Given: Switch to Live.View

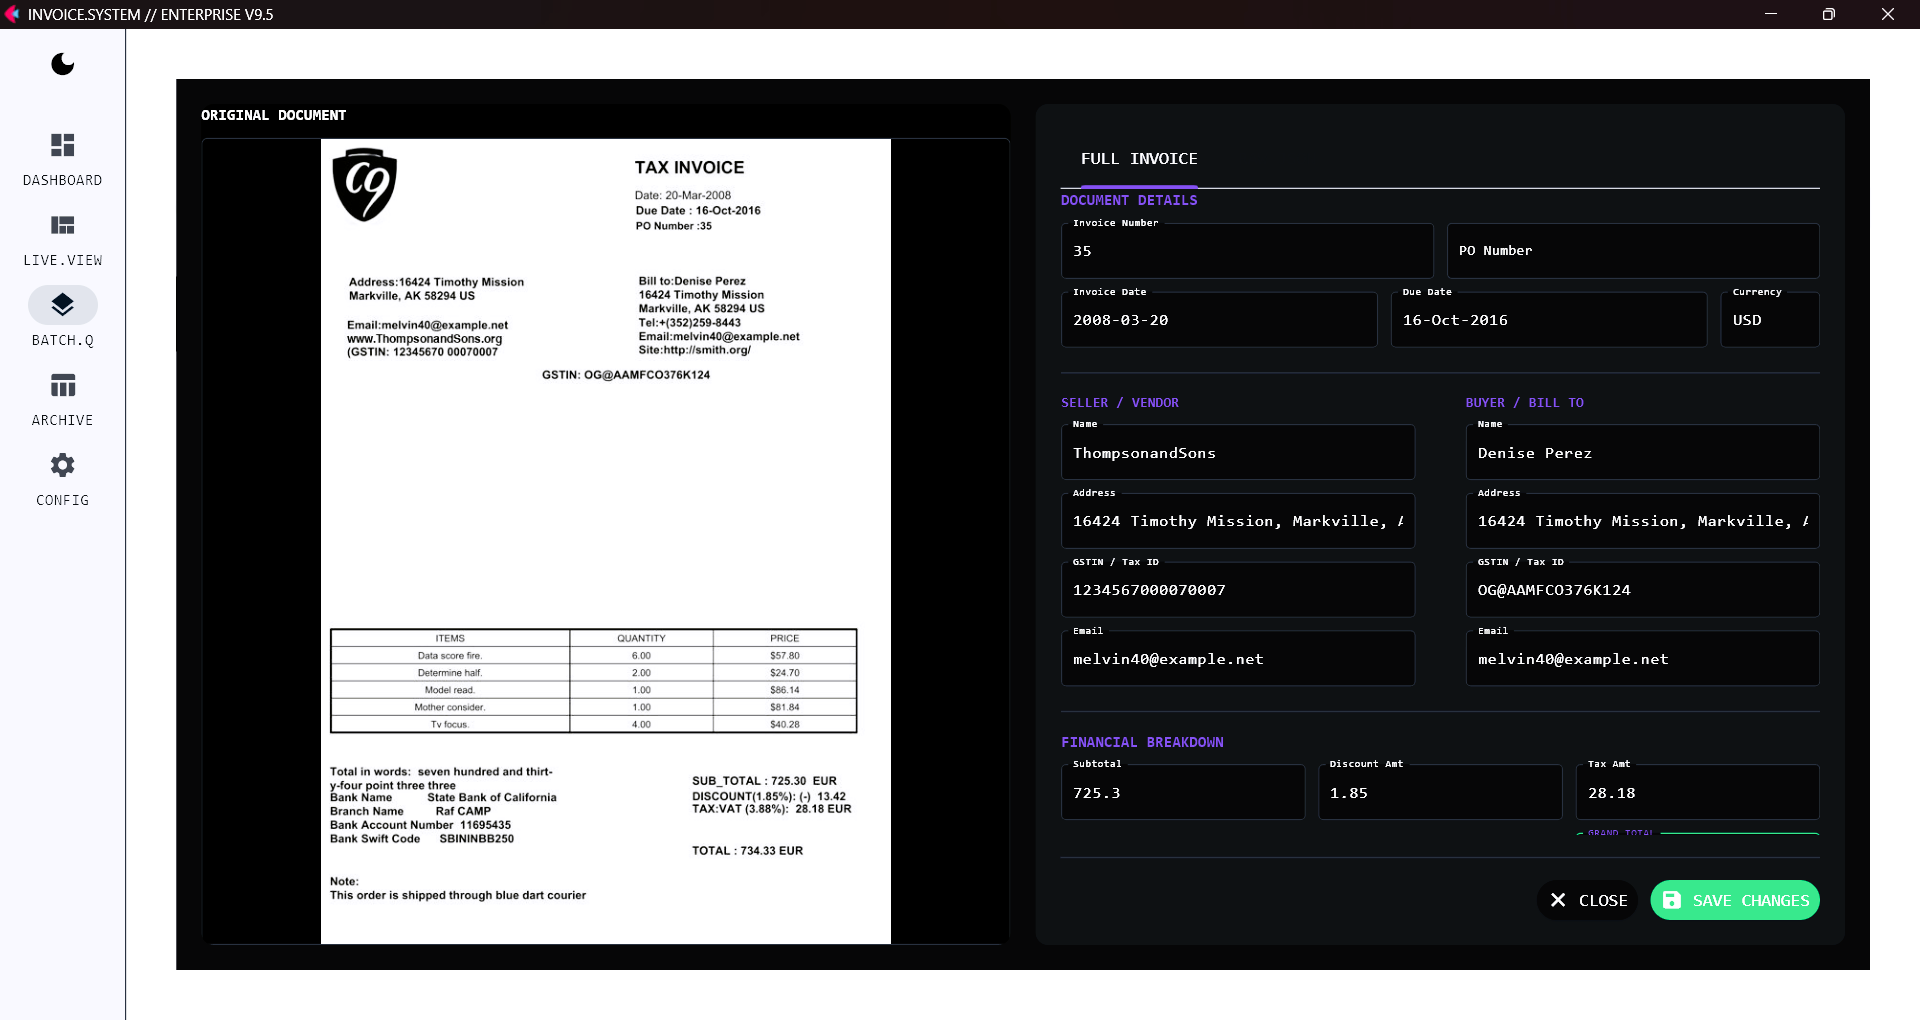Looking at the screenshot, I should [62, 226].
